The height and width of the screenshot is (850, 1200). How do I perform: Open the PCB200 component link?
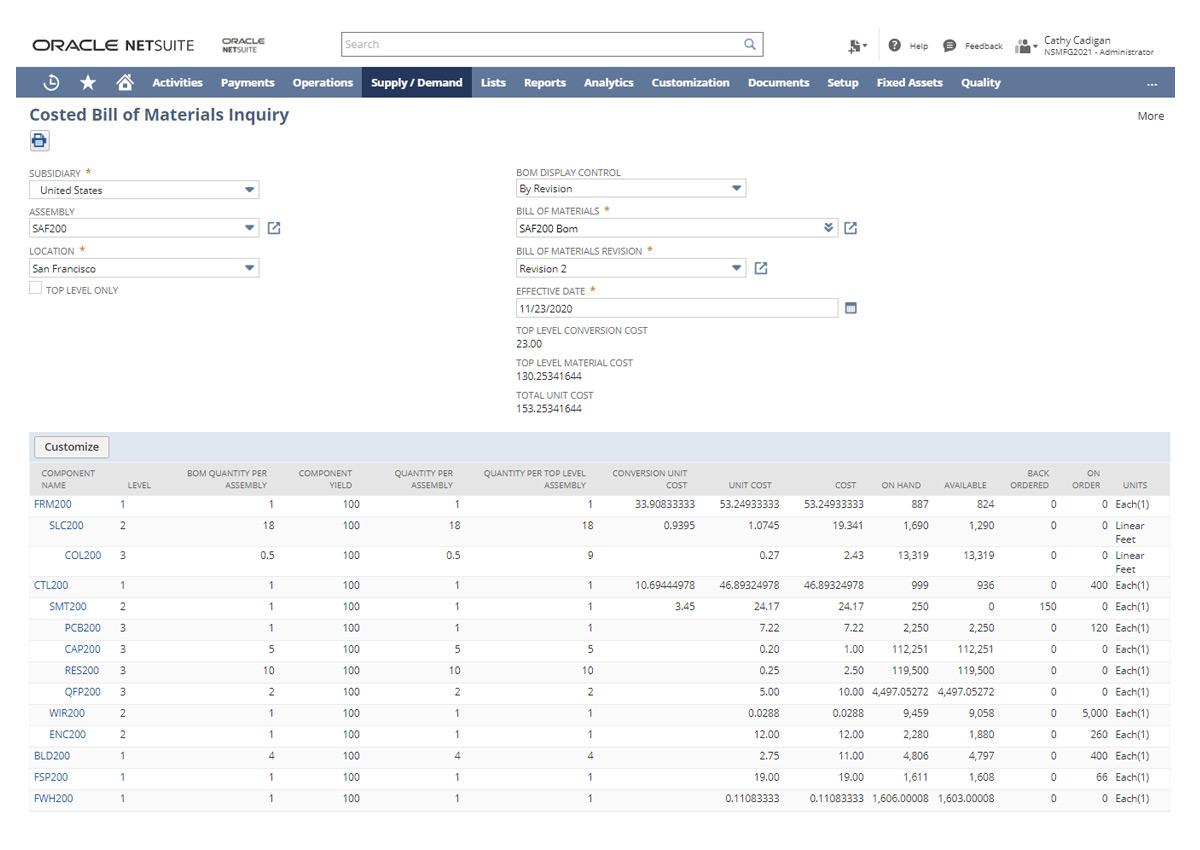click(82, 628)
